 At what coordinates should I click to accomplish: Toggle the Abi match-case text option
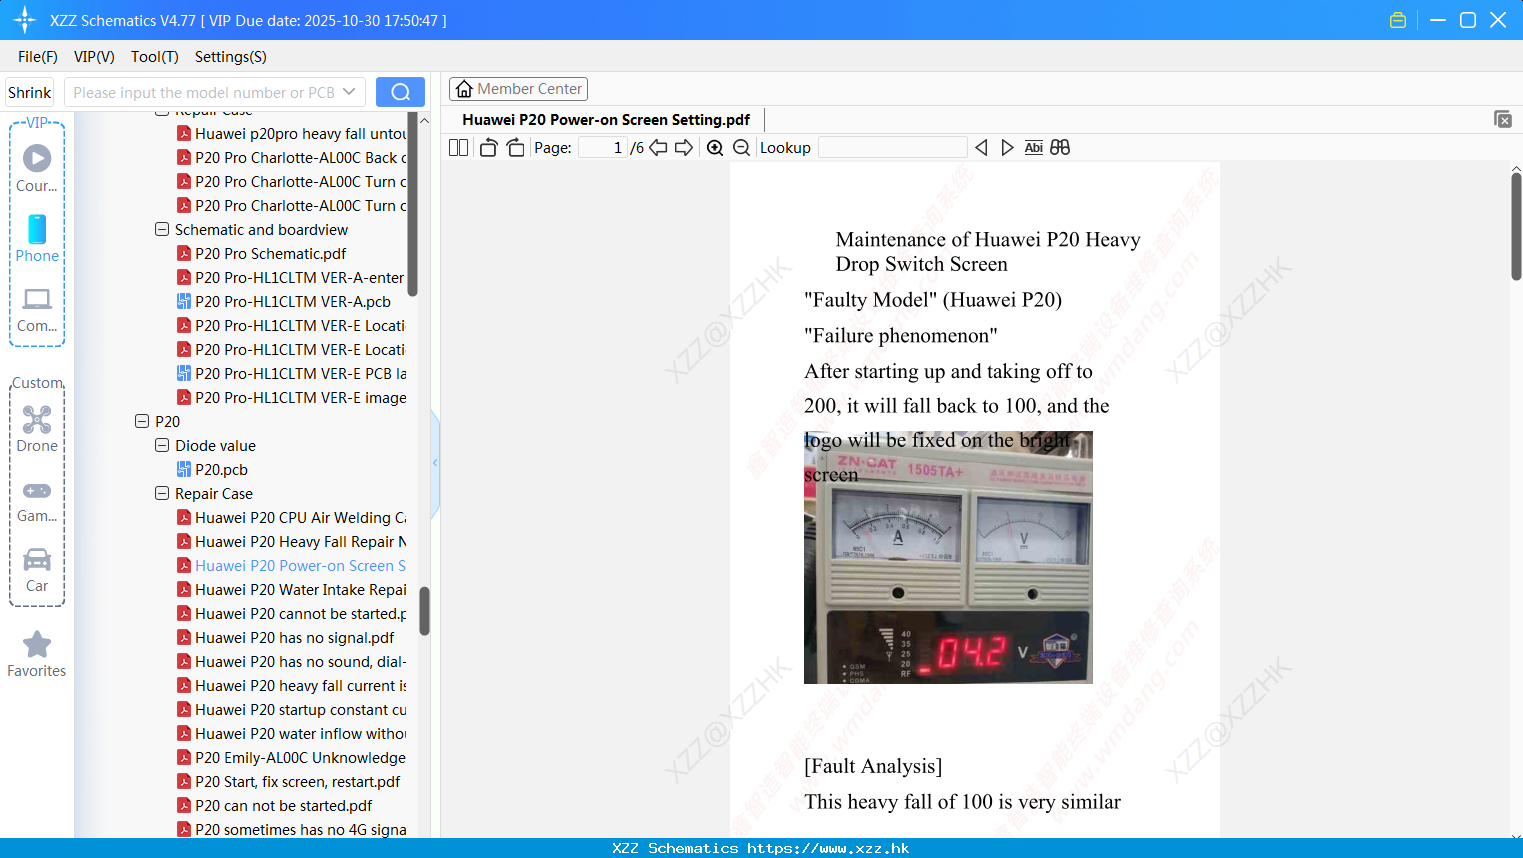click(1033, 148)
